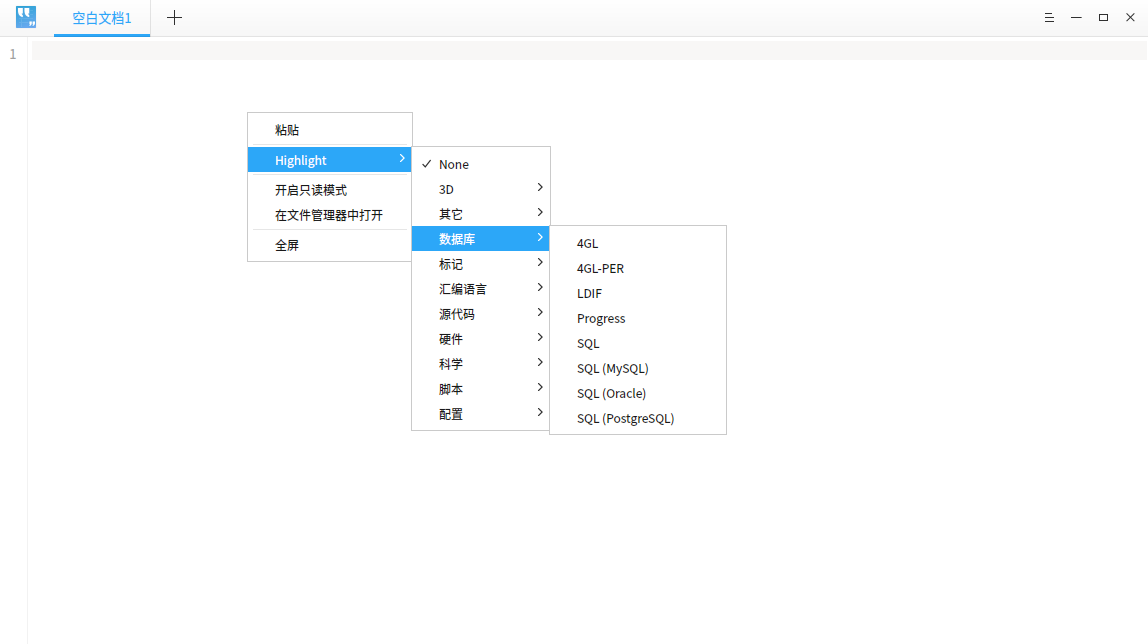1148x644 pixels.
Task: Select the checked None highlight option
Action: 480,164
